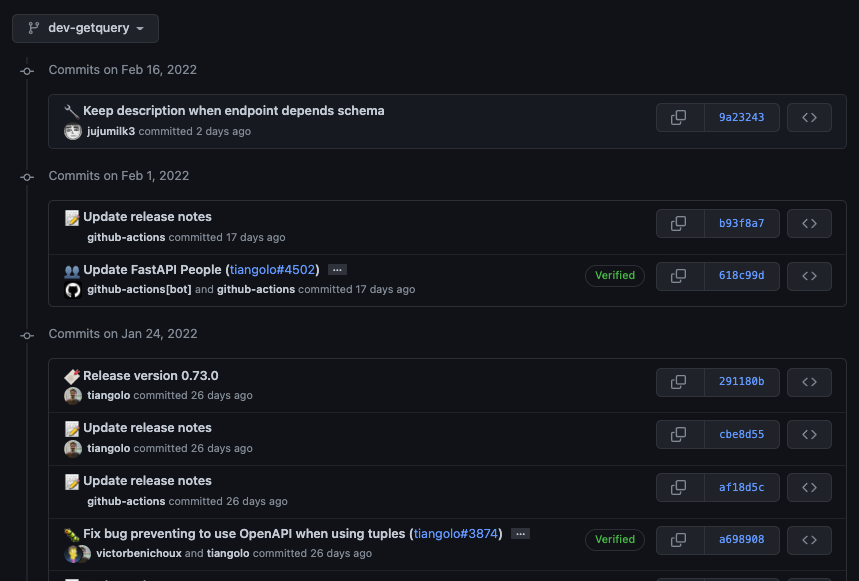Open the dev-getquery branch dropdown
Screen dimensions: 859x581
[x=85, y=28]
